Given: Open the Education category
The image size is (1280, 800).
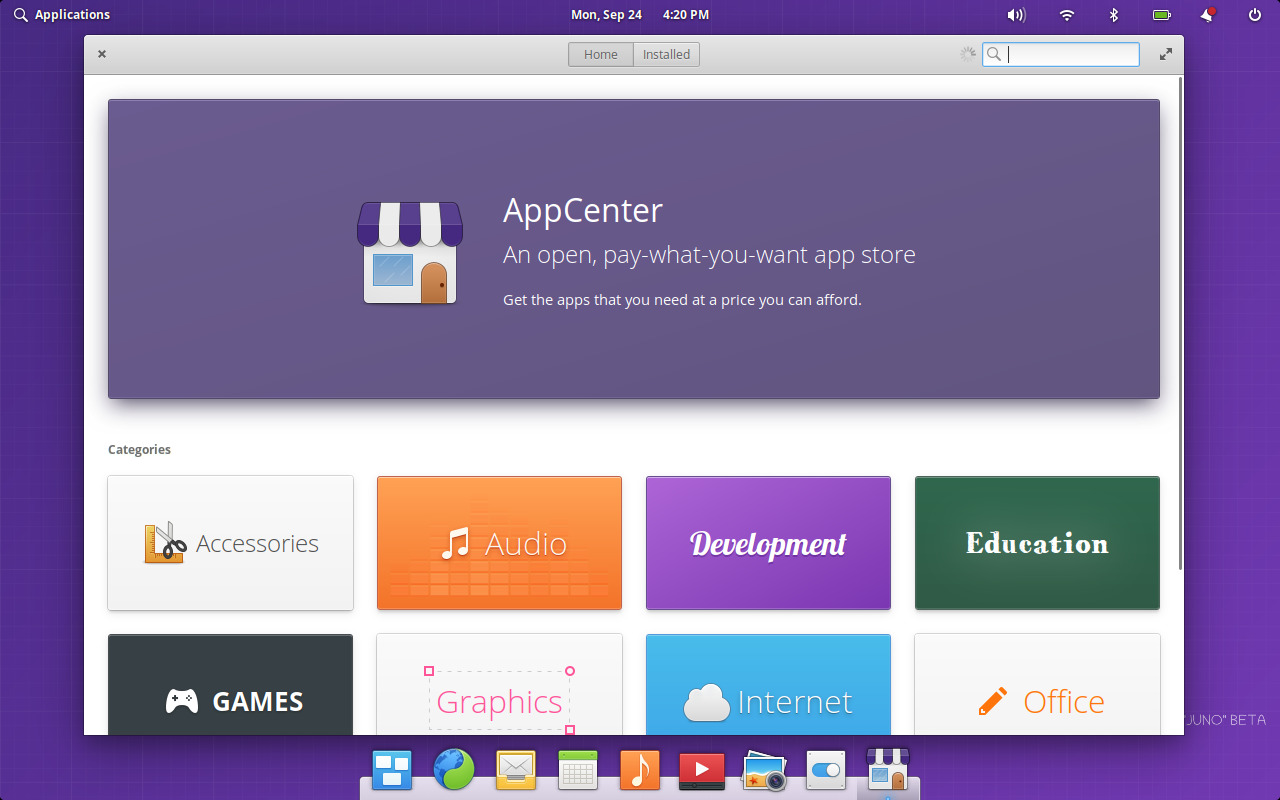Looking at the screenshot, I should (x=1037, y=543).
